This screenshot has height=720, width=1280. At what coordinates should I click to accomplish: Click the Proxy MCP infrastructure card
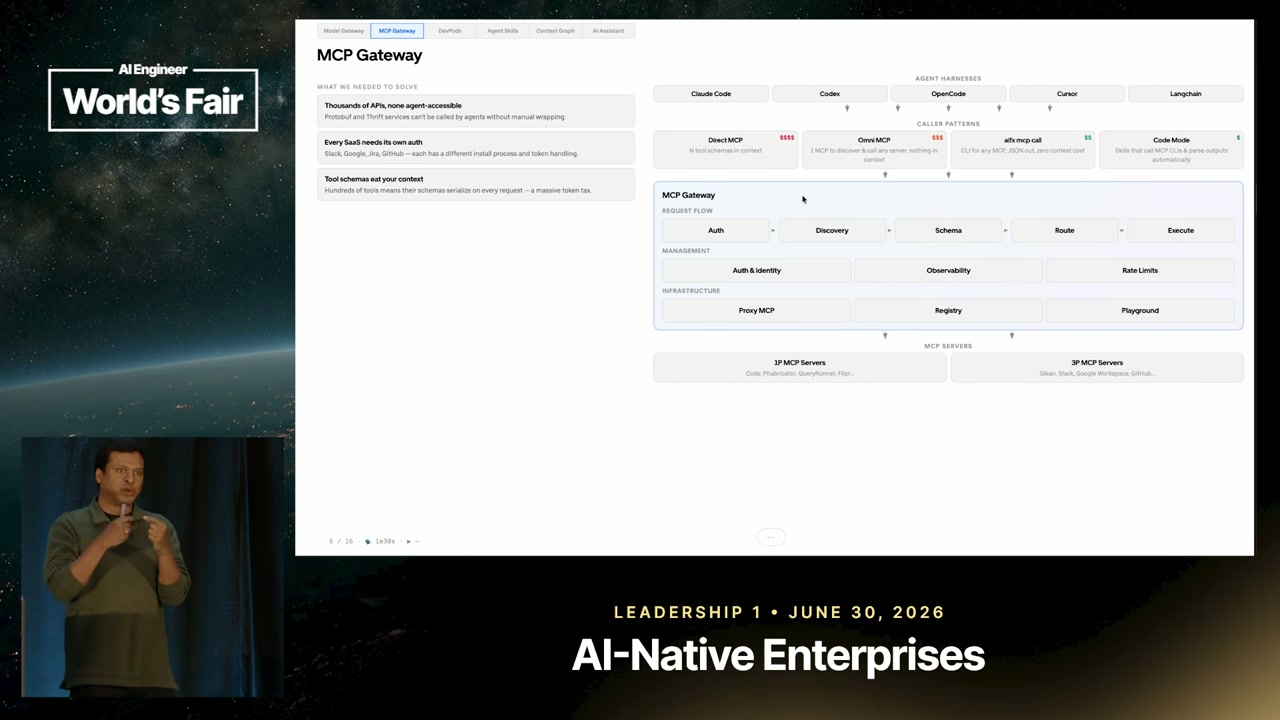(x=756, y=311)
